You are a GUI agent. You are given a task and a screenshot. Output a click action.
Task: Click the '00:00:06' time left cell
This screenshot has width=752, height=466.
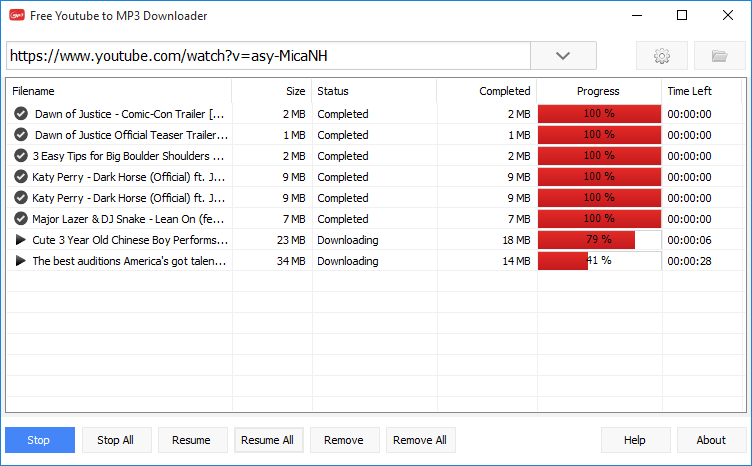689,240
